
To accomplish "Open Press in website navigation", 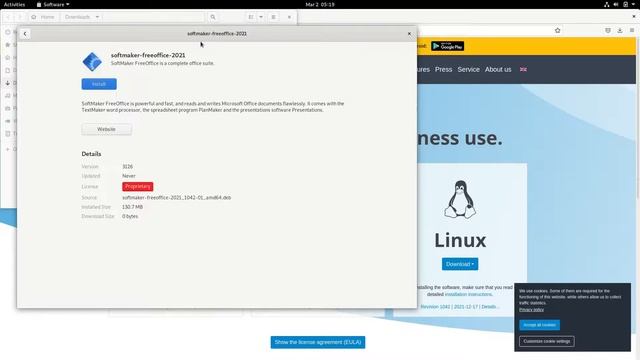I will 443,69.
